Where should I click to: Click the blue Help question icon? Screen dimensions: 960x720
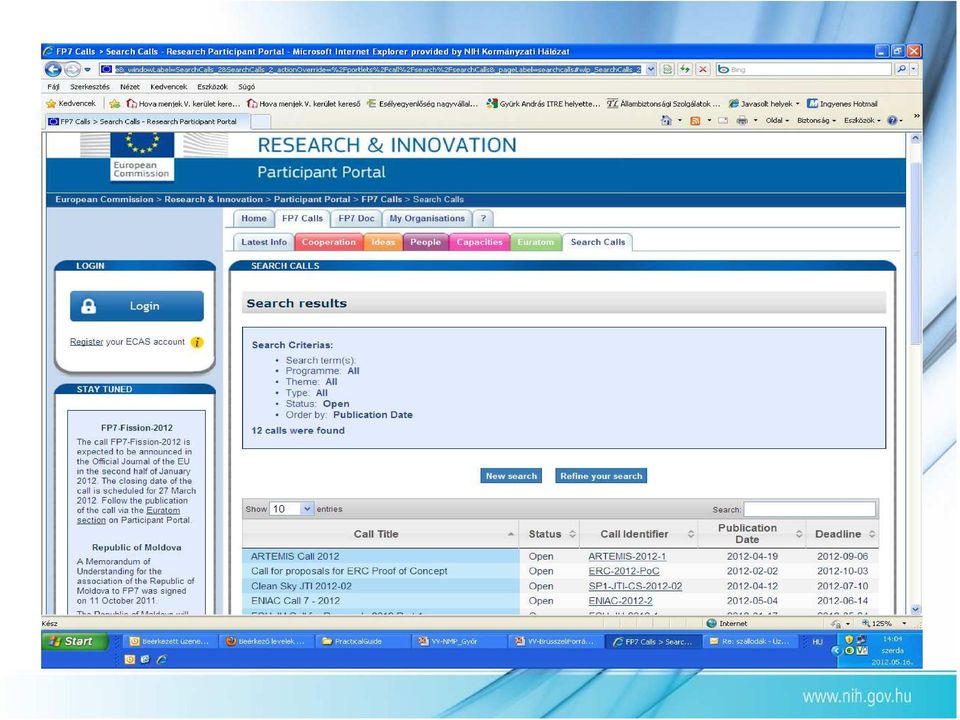893,121
